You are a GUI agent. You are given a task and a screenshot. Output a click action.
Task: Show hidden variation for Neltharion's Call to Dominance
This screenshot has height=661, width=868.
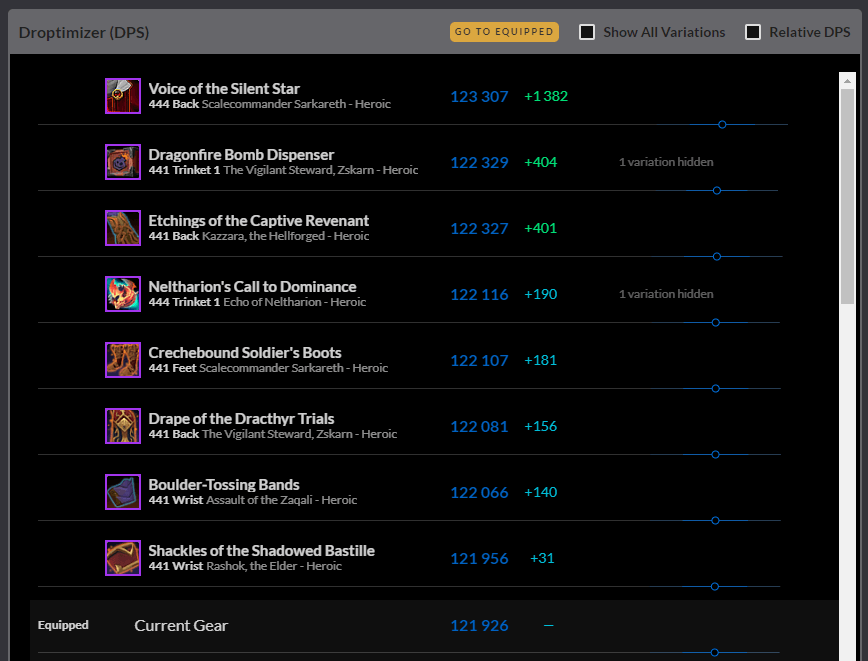[665, 294]
